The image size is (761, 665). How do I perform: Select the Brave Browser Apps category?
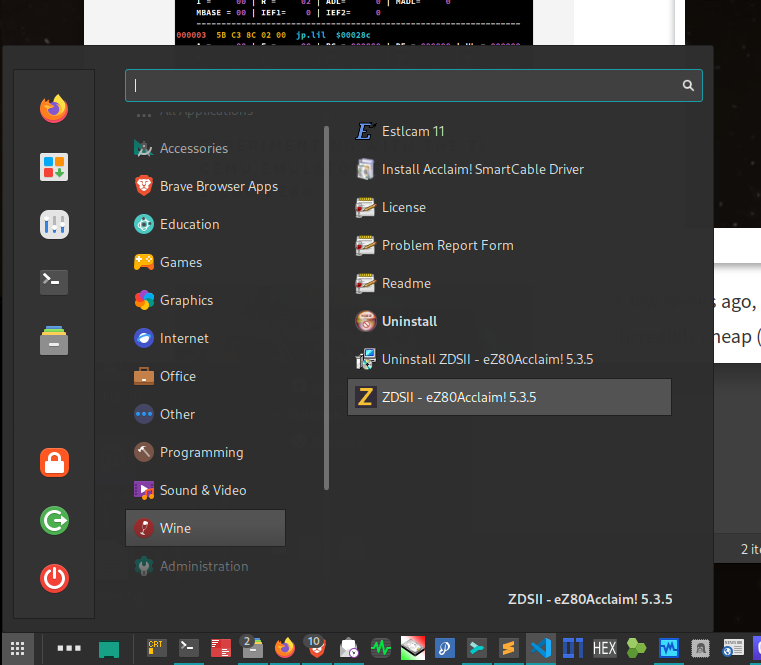click(x=205, y=186)
